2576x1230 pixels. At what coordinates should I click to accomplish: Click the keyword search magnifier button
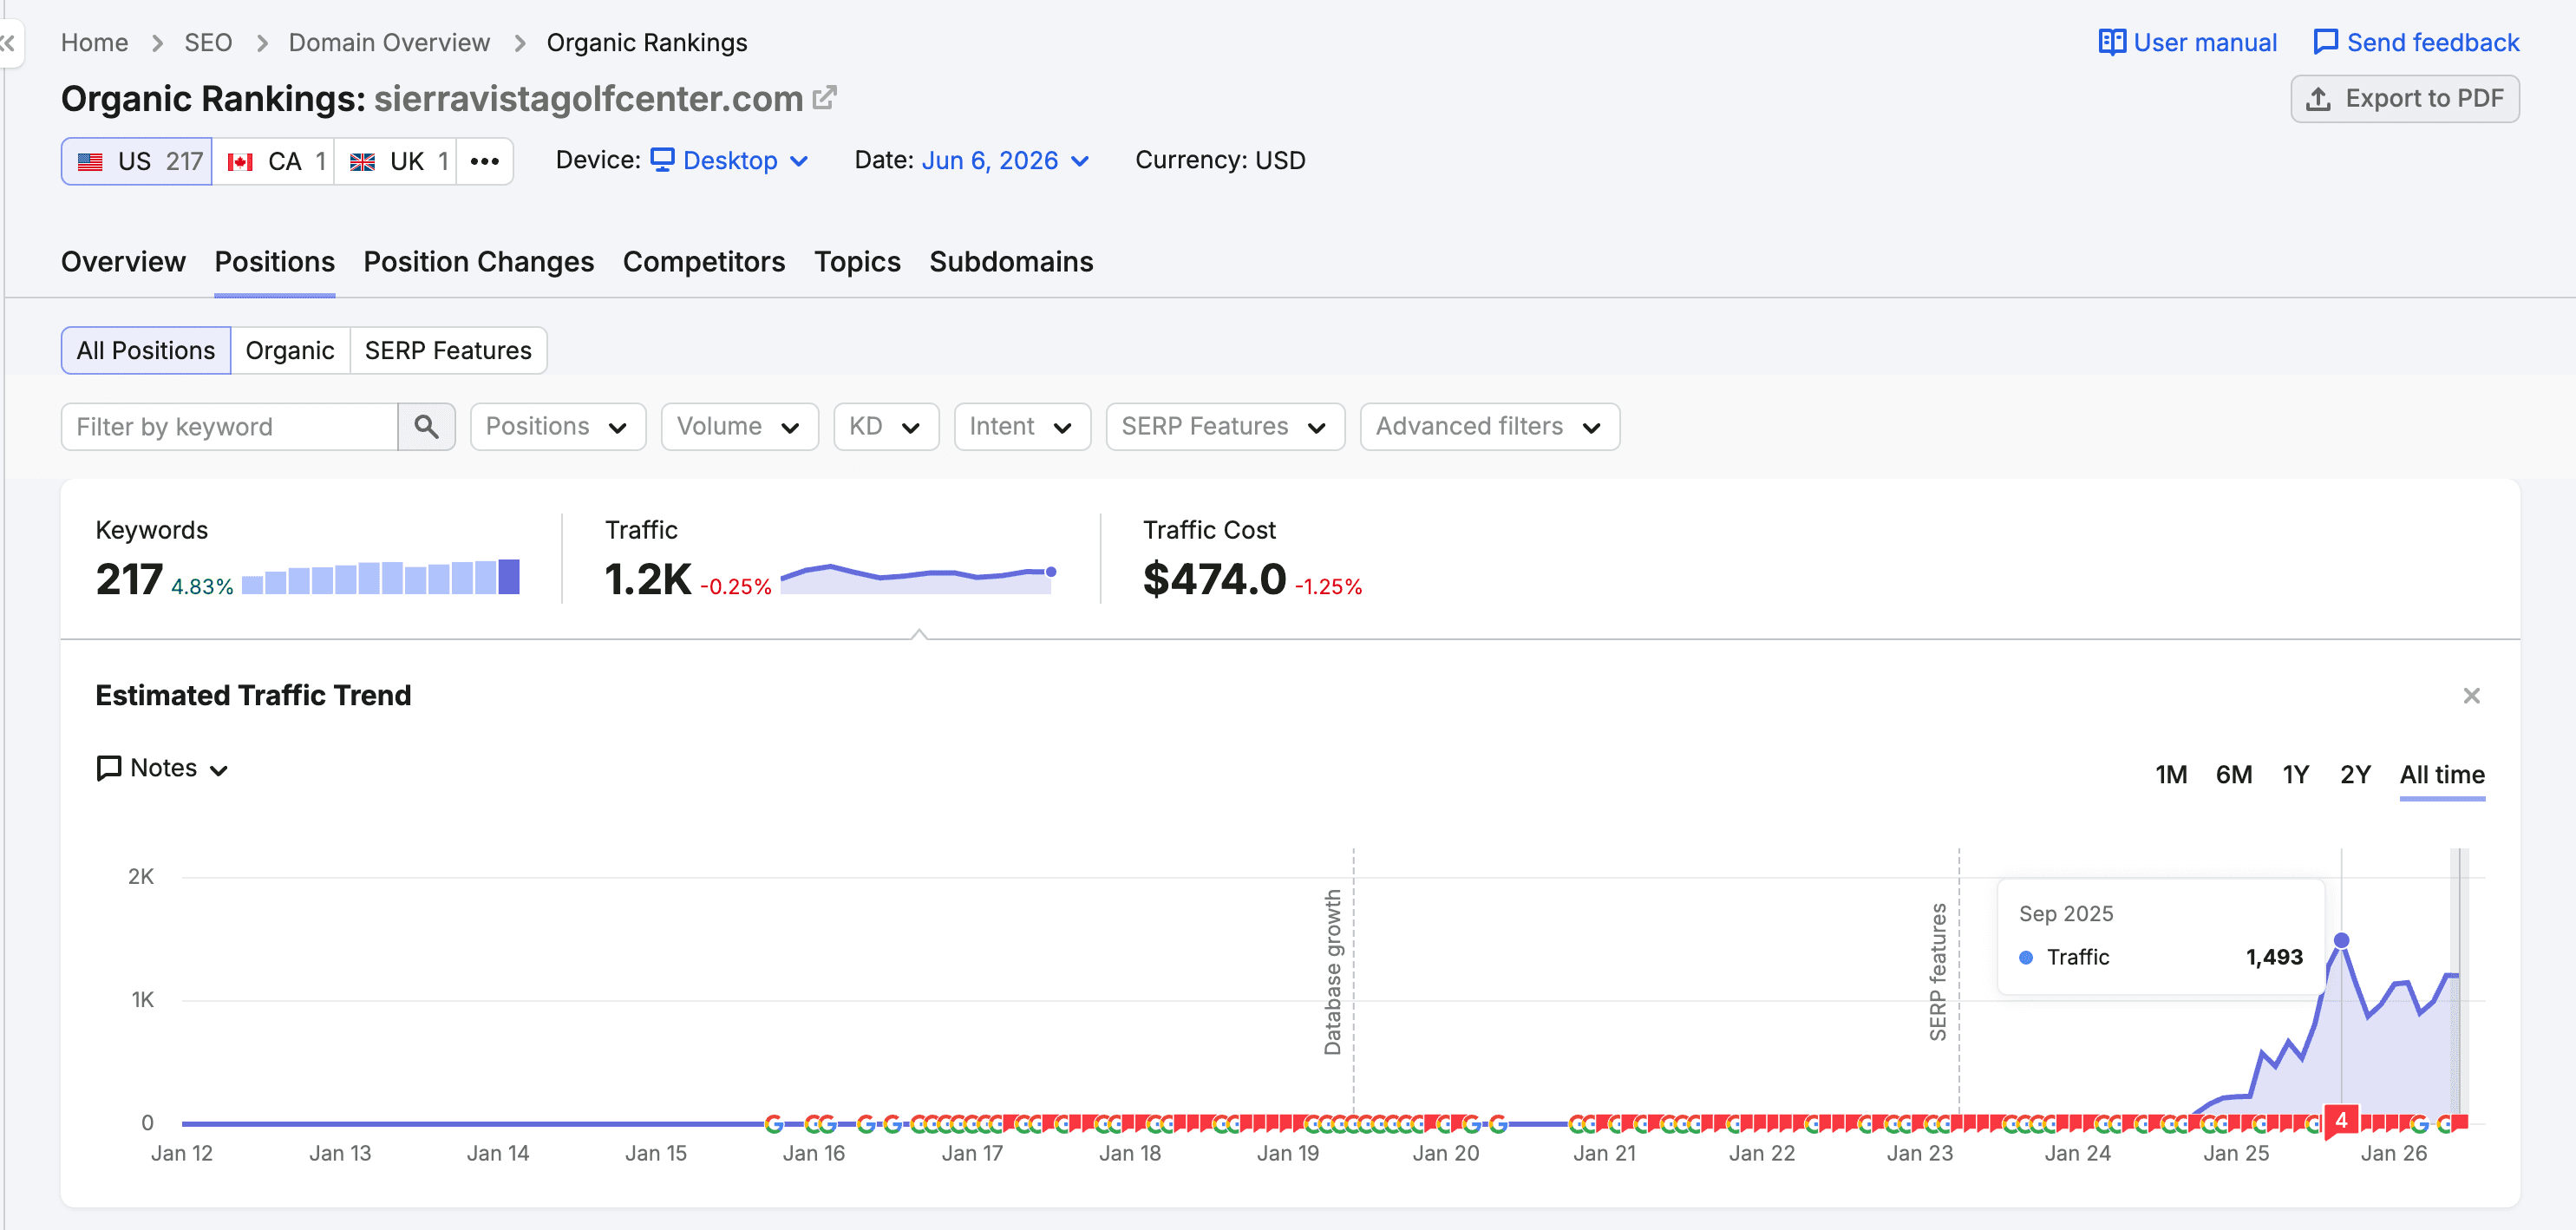[427, 427]
